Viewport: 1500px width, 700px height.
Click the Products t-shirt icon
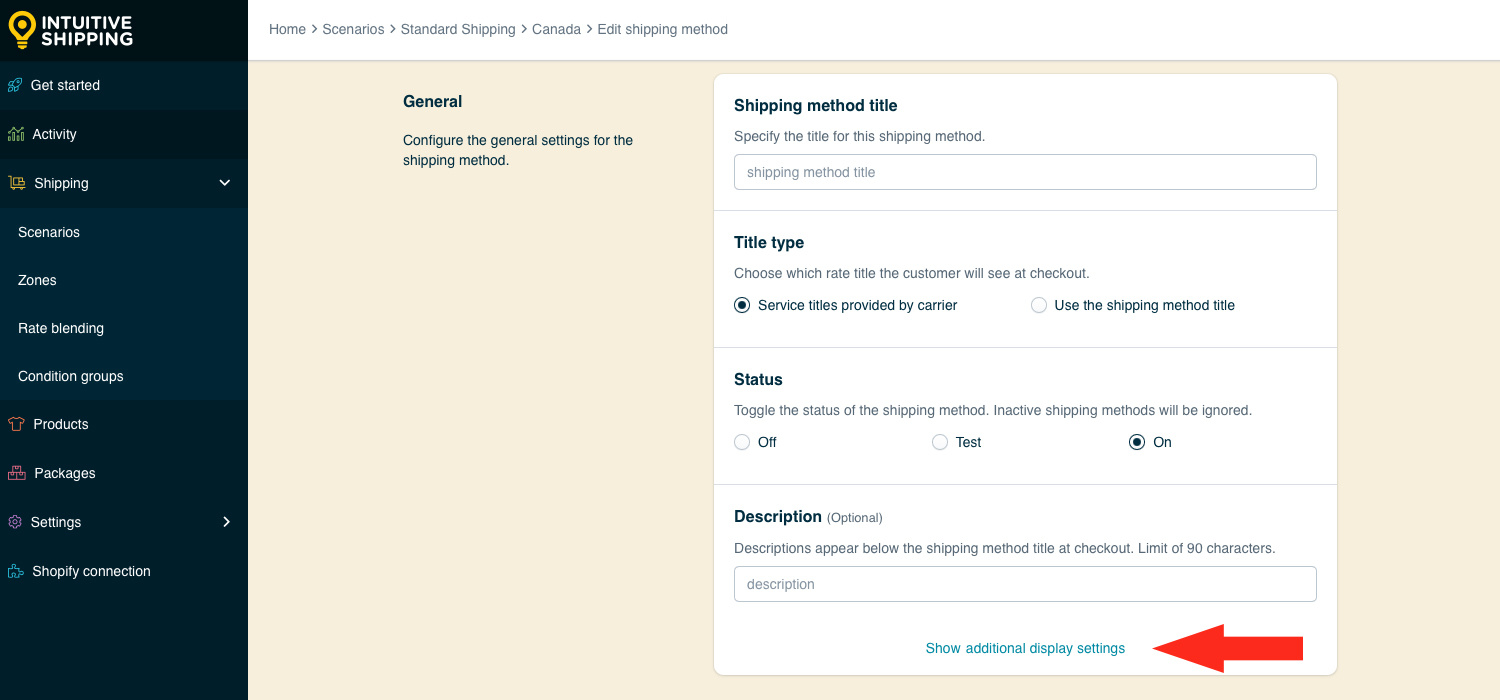pyautogui.click(x=16, y=424)
